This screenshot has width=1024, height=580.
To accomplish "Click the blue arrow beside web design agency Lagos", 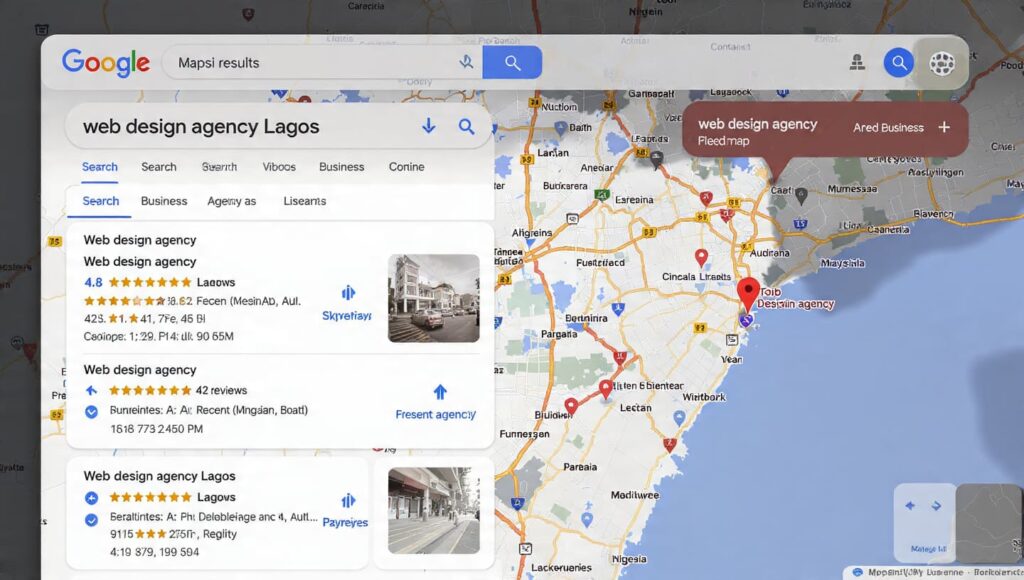I will coord(428,126).
